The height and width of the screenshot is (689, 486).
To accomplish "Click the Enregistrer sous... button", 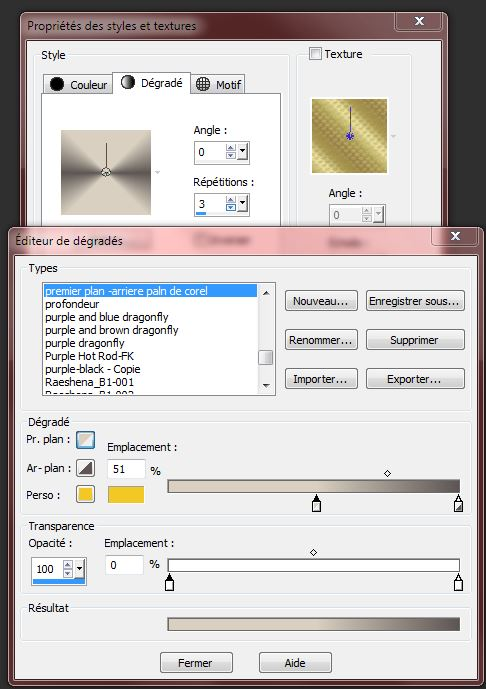I will (415, 301).
